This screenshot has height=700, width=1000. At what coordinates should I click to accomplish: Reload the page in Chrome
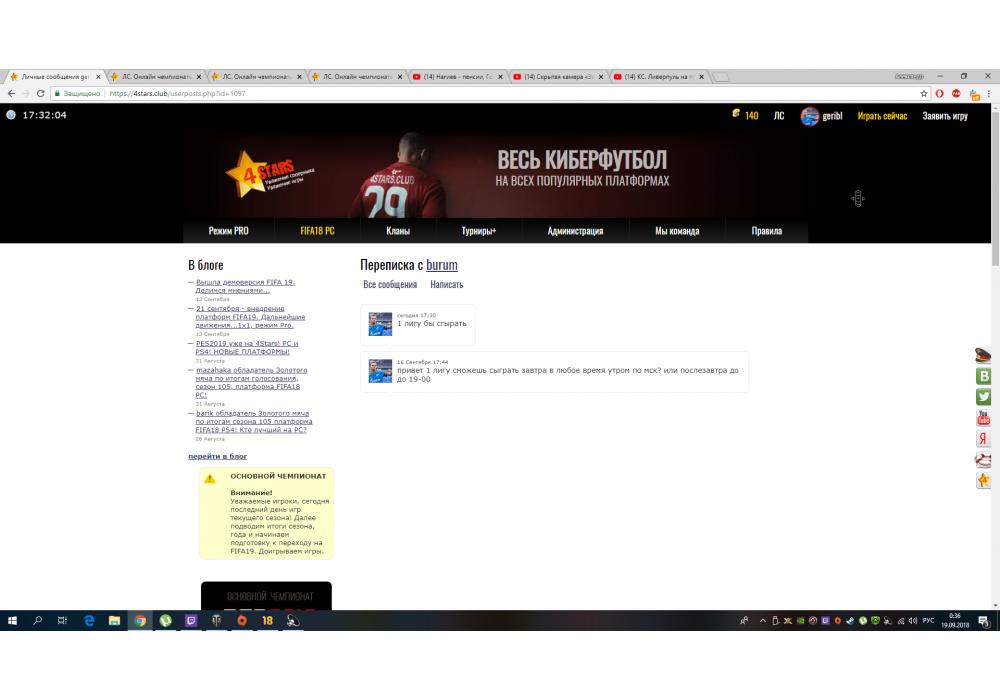click(x=40, y=93)
